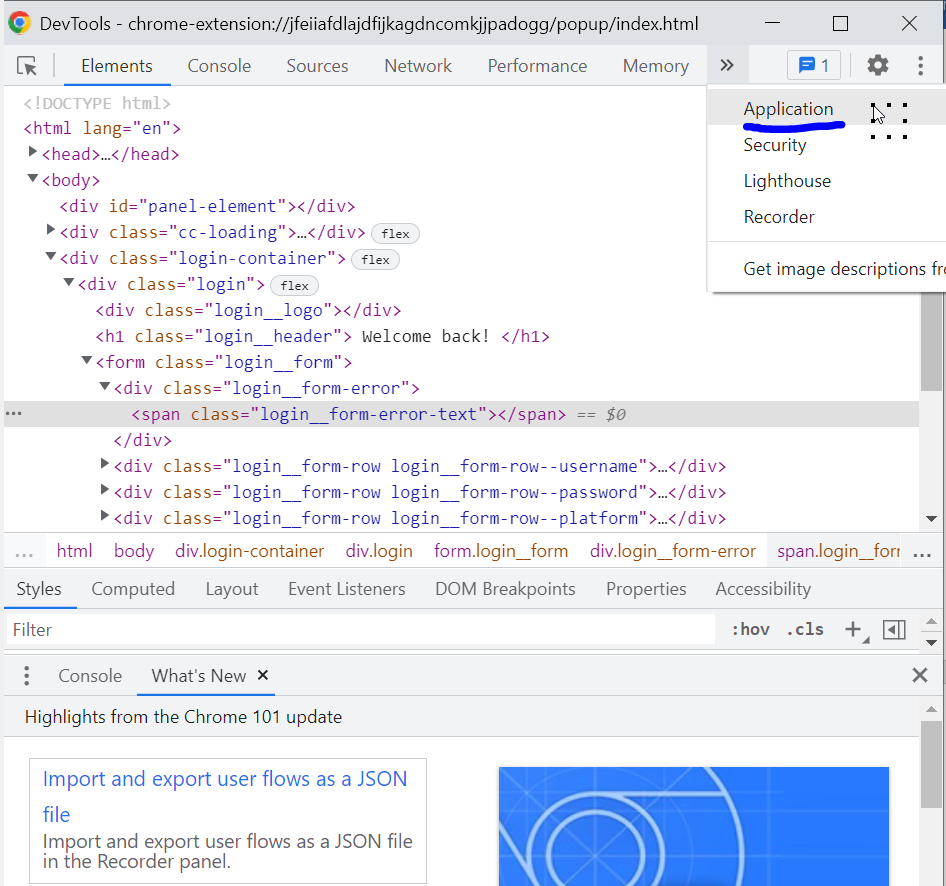
Task: Select the Styles pane tab
Action: 39,589
